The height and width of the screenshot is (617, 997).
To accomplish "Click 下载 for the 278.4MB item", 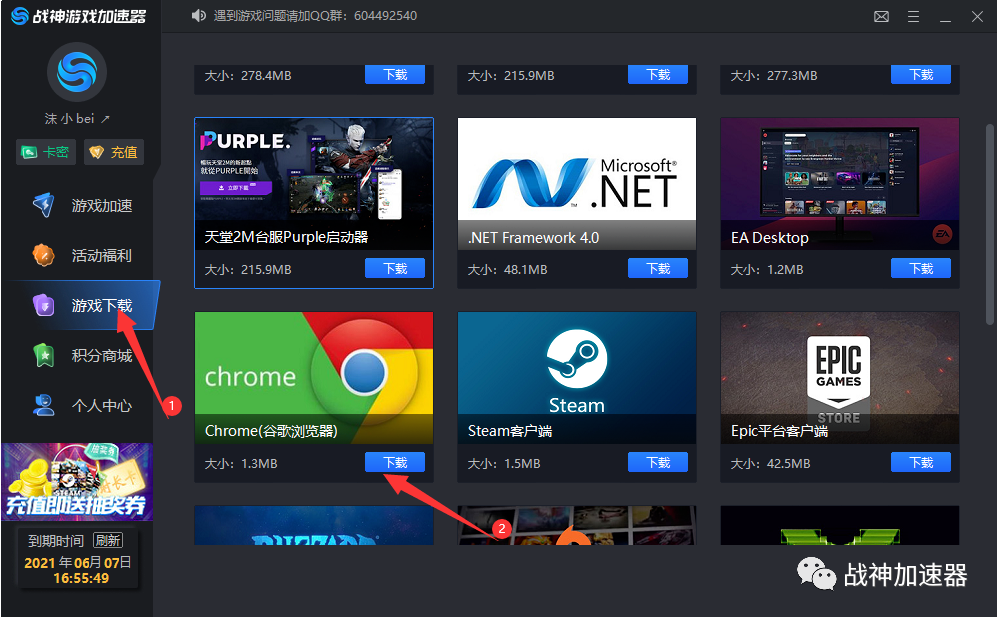I will coord(395,74).
